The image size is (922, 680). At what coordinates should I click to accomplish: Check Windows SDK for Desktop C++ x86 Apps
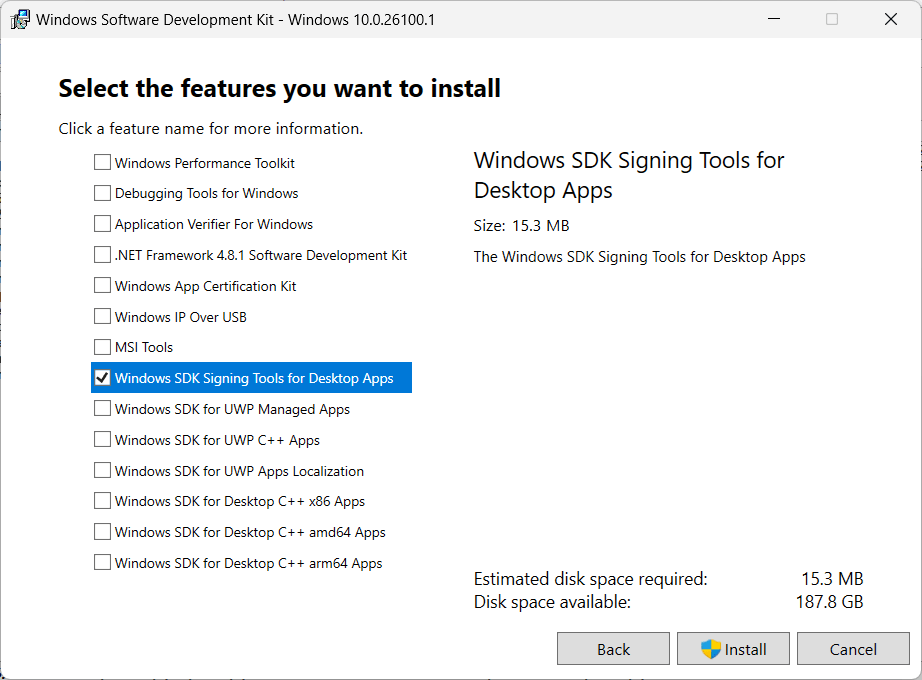coord(102,501)
